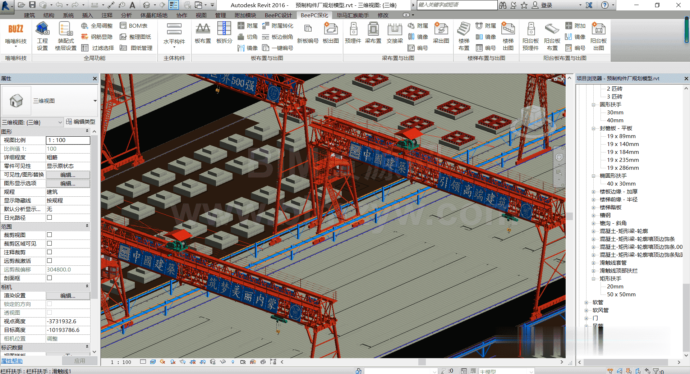Expand the 软管 tree node

pos(586,302)
